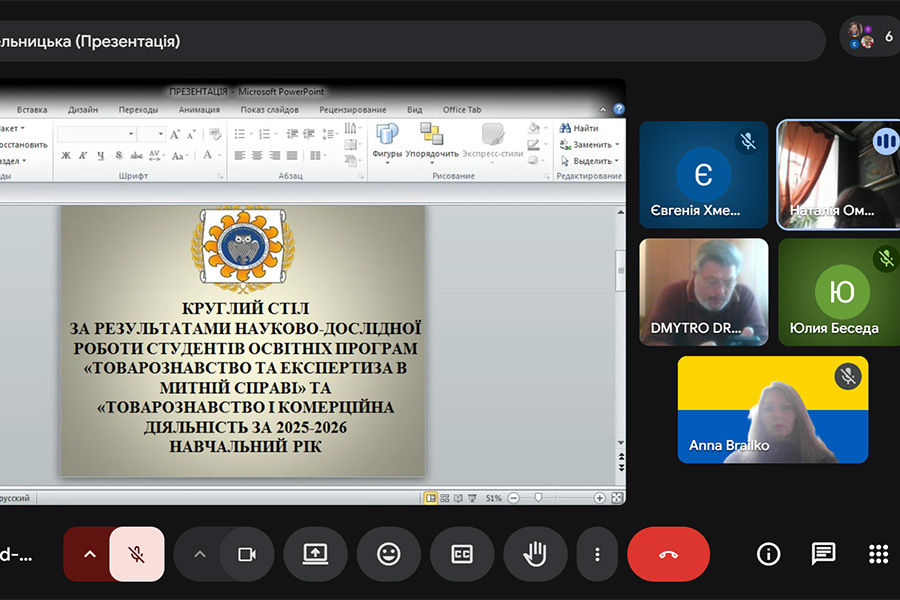Screen dimensions: 900x600
Task: Click the present screen icon
Action: pos(315,554)
